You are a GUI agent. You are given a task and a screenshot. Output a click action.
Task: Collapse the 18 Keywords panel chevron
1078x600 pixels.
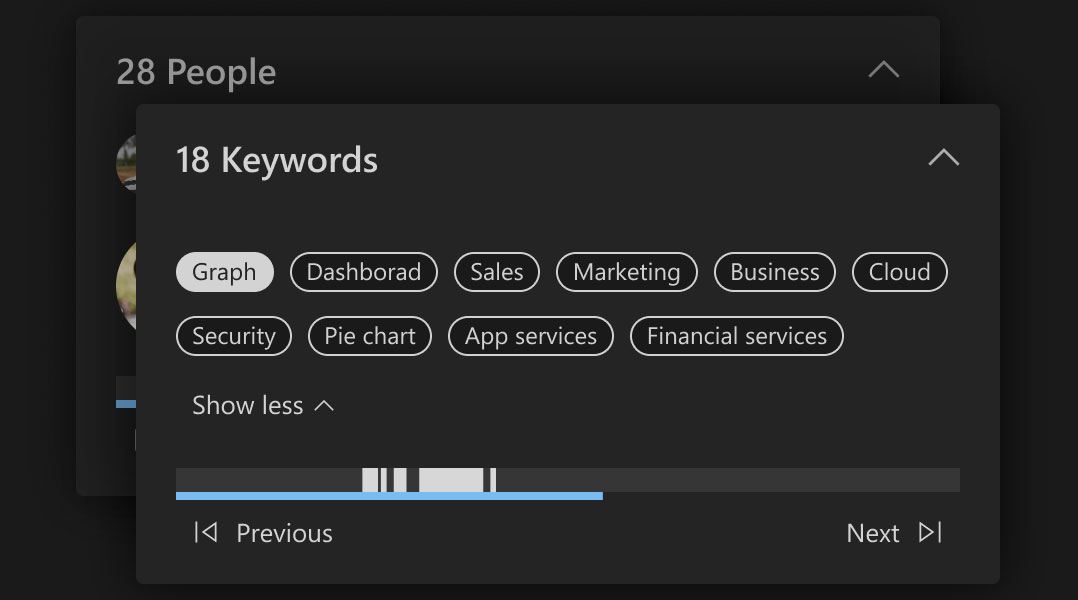pos(943,159)
